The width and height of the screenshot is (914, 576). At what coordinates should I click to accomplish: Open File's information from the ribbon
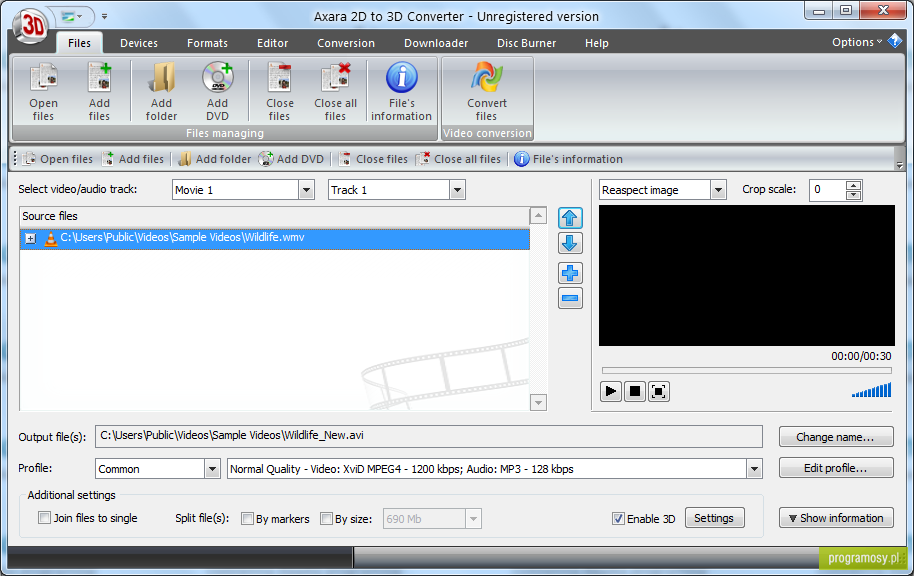pyautogui.click(x=402, y=92)
